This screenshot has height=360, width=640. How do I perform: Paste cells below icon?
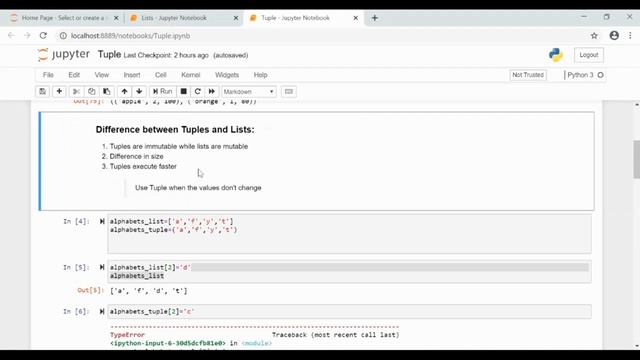coord(107,91)
